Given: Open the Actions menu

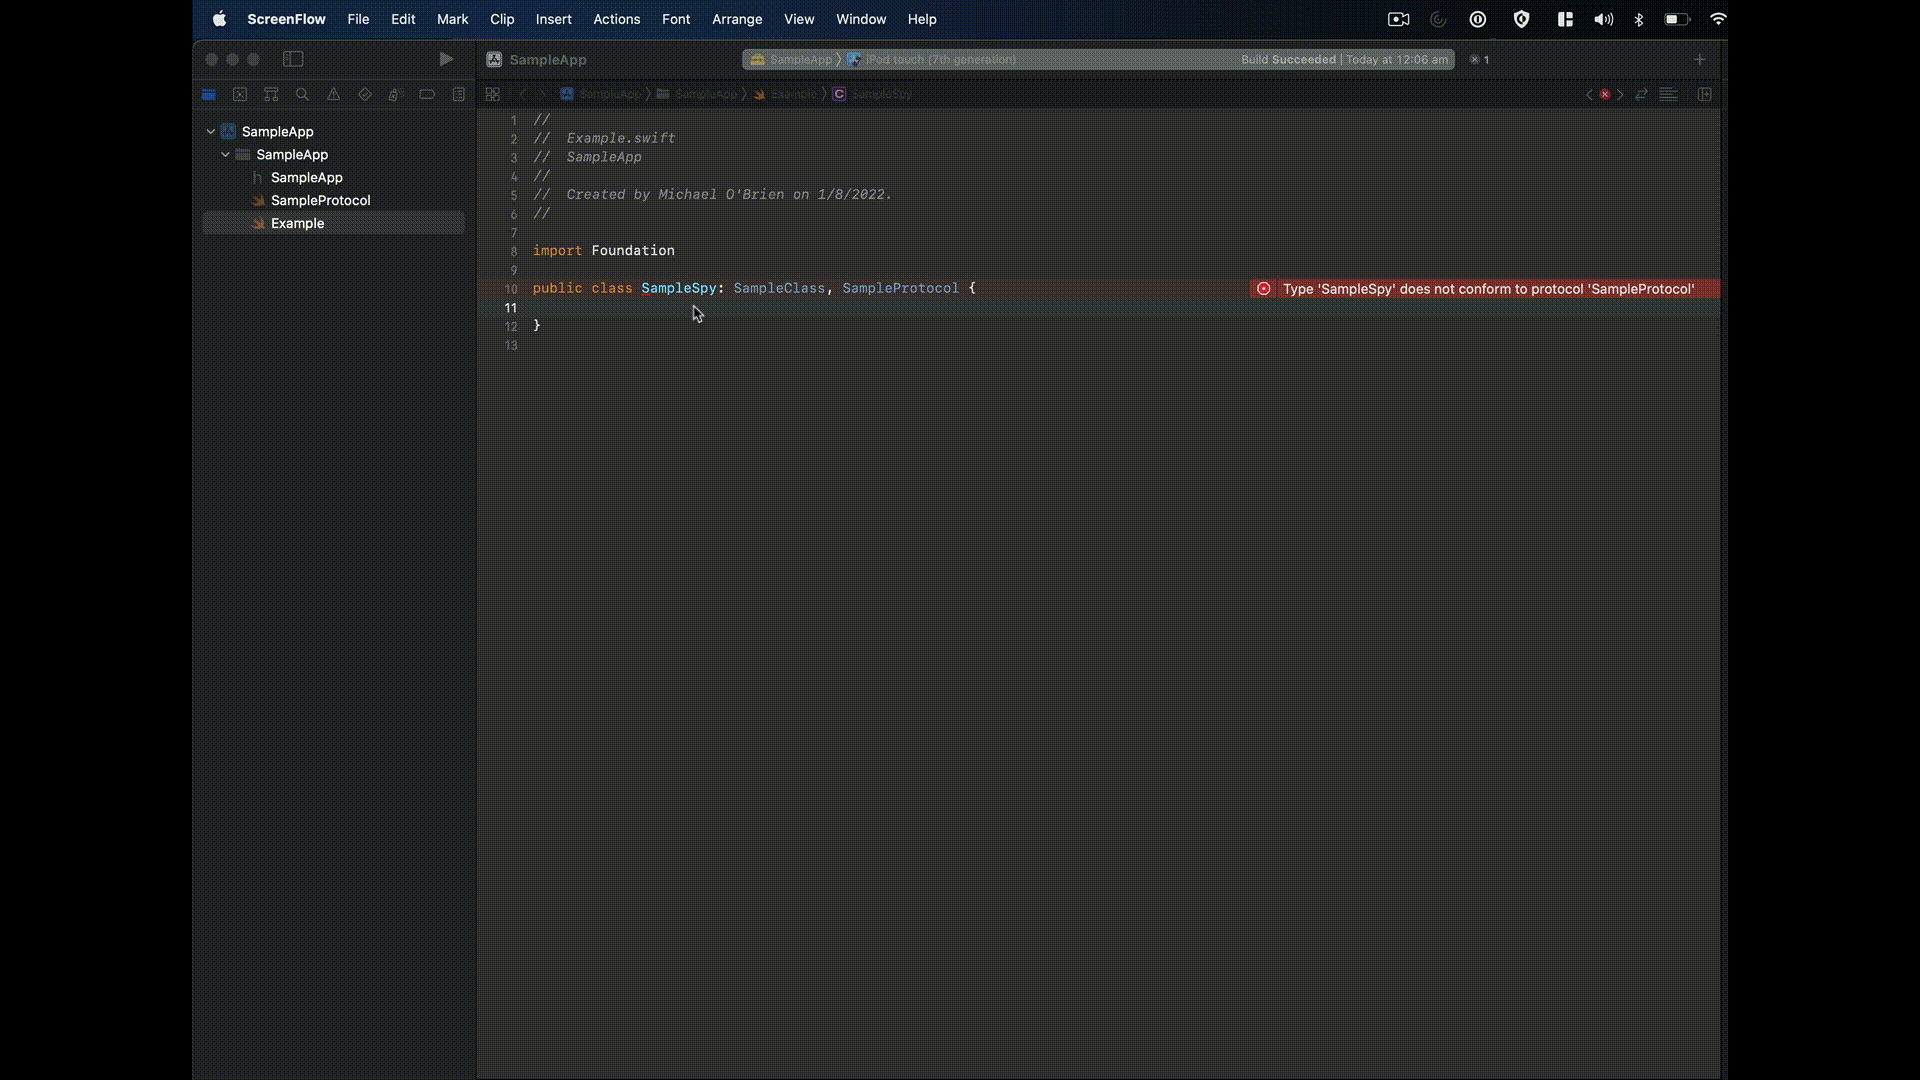Looking at the screenshot, I should click(616, 19).
